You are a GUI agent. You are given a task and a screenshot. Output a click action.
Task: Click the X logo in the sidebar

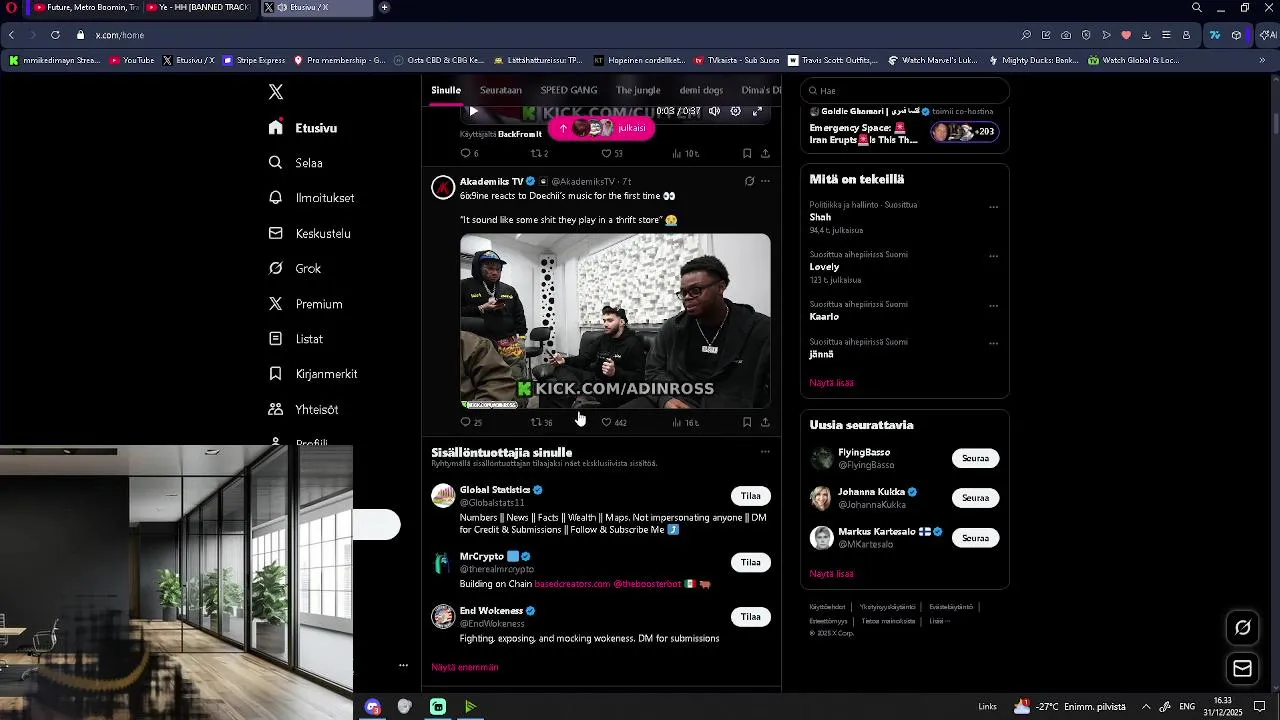[x=276, y=92]
